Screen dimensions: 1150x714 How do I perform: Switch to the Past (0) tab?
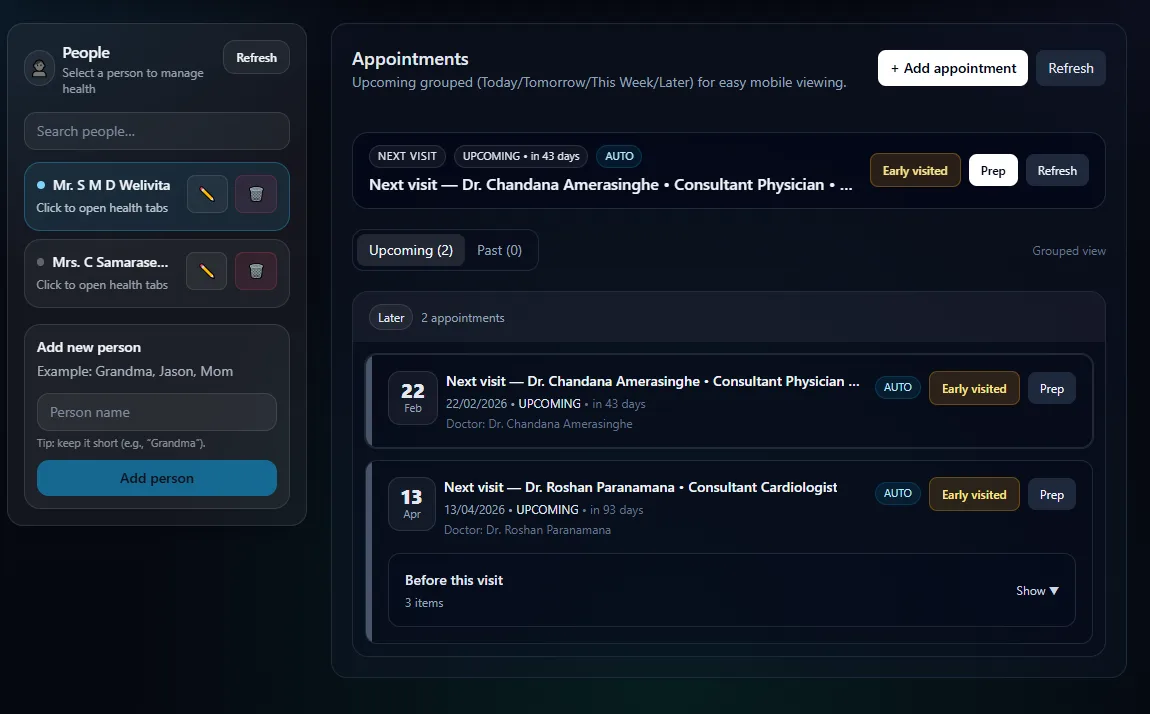499,250
